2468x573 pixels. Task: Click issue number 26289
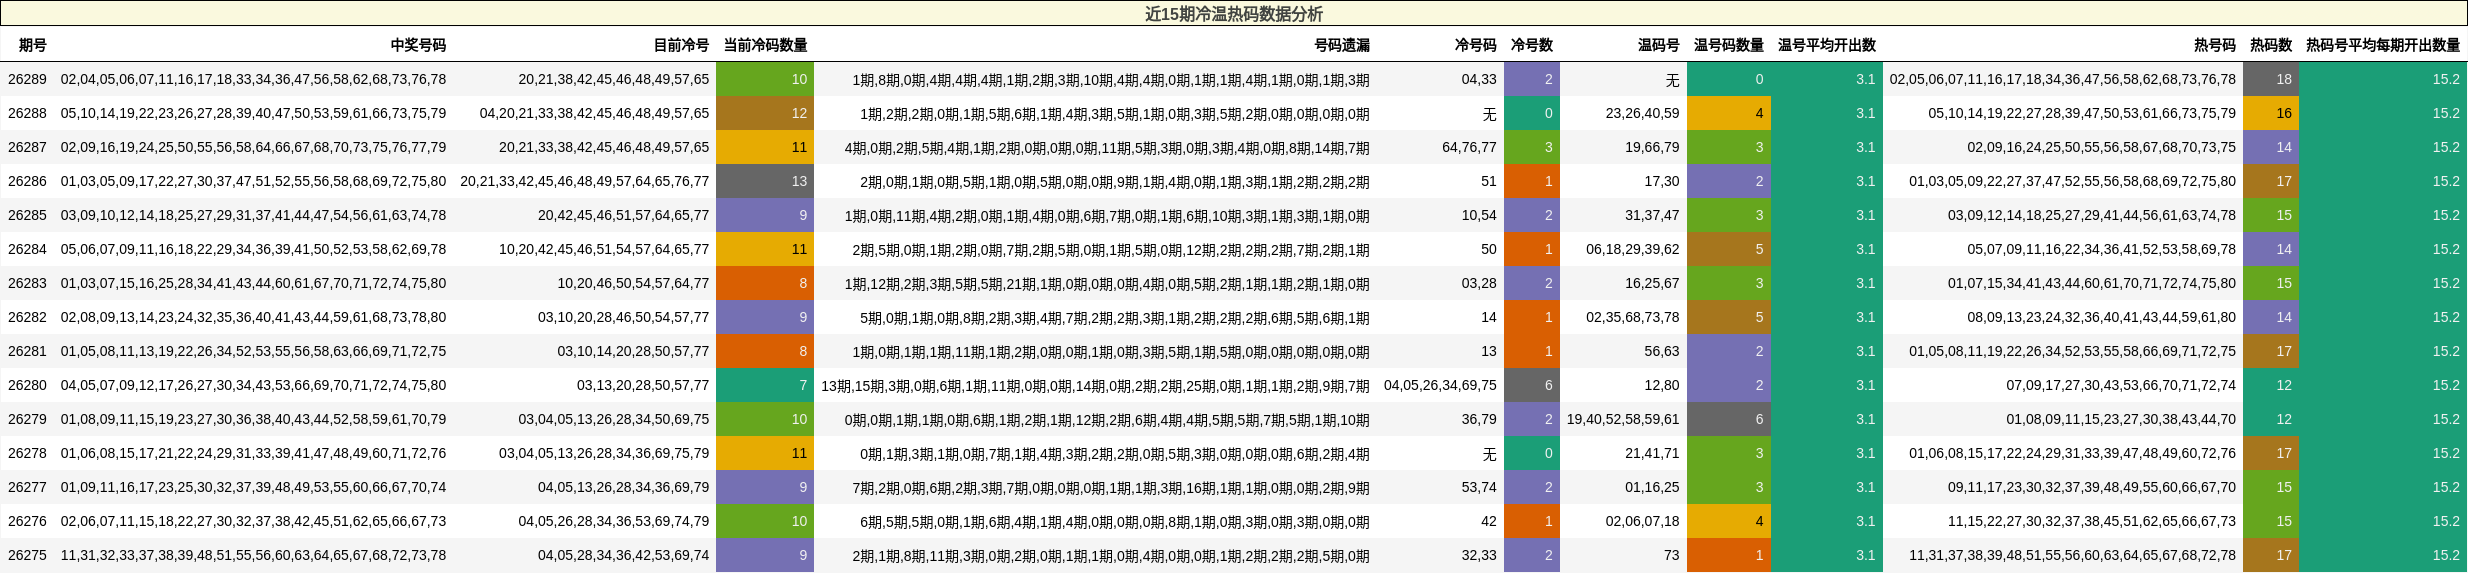pos(27,79)
